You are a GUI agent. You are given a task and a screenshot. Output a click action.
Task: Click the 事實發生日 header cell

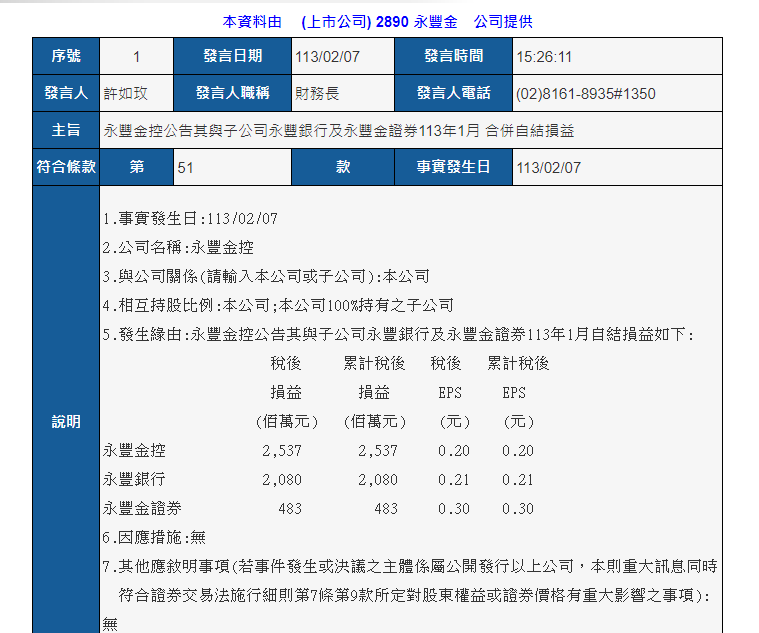pos(454,167)
